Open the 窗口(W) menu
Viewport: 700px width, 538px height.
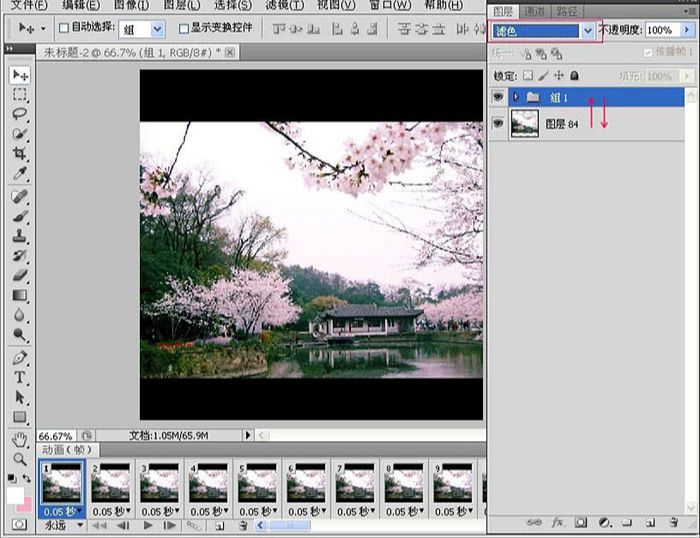coord(390,5)
